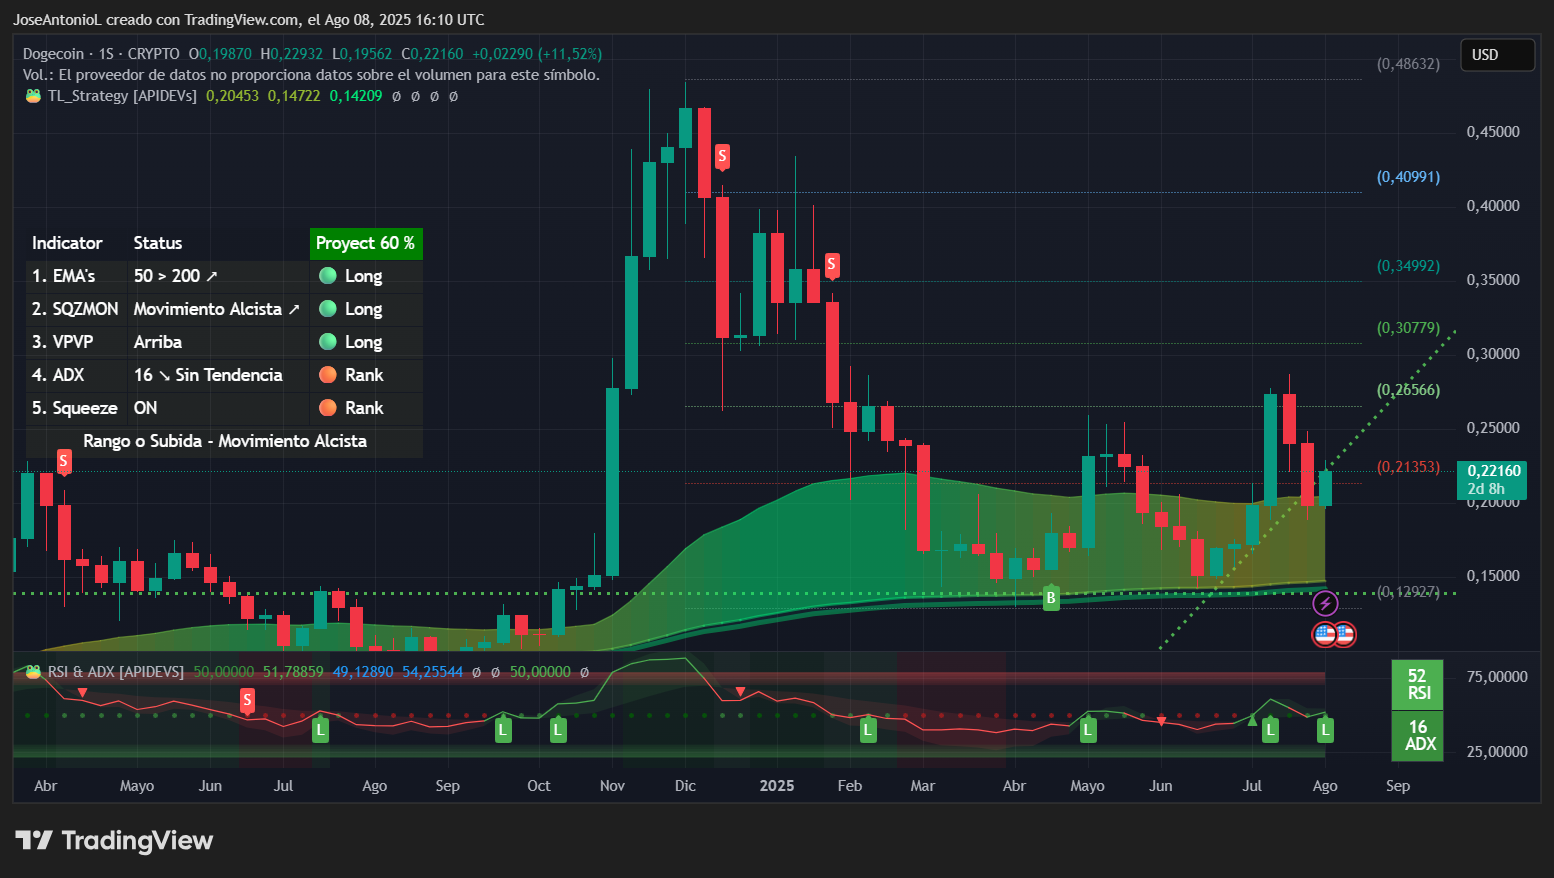This screenshot has height=878, width=1554.
Task: Click the 51,78859 RSI legend value
Action: (293, 672)
